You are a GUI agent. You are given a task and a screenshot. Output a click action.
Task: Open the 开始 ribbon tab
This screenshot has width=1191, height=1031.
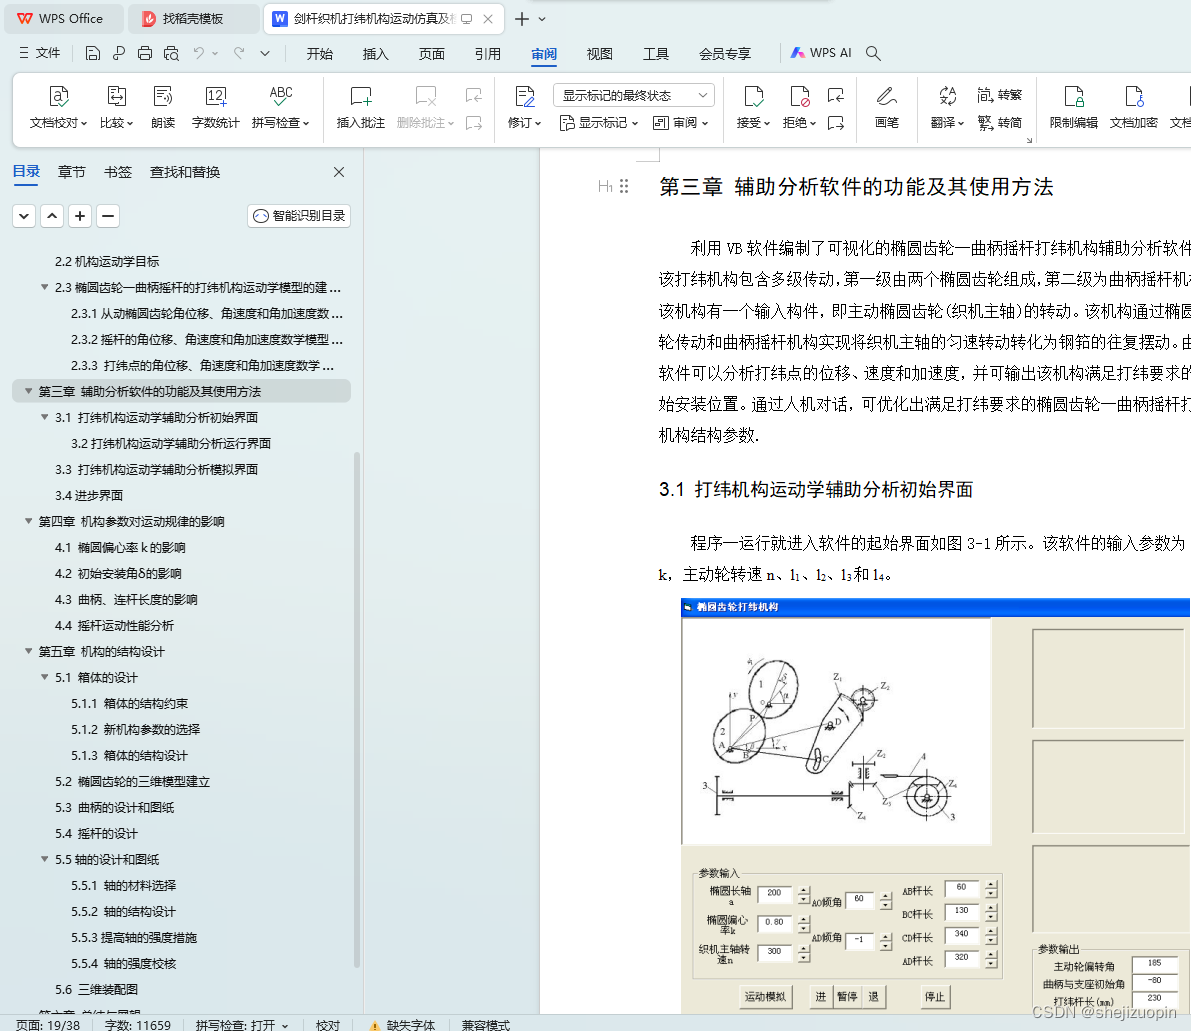(x=320, y=54)
